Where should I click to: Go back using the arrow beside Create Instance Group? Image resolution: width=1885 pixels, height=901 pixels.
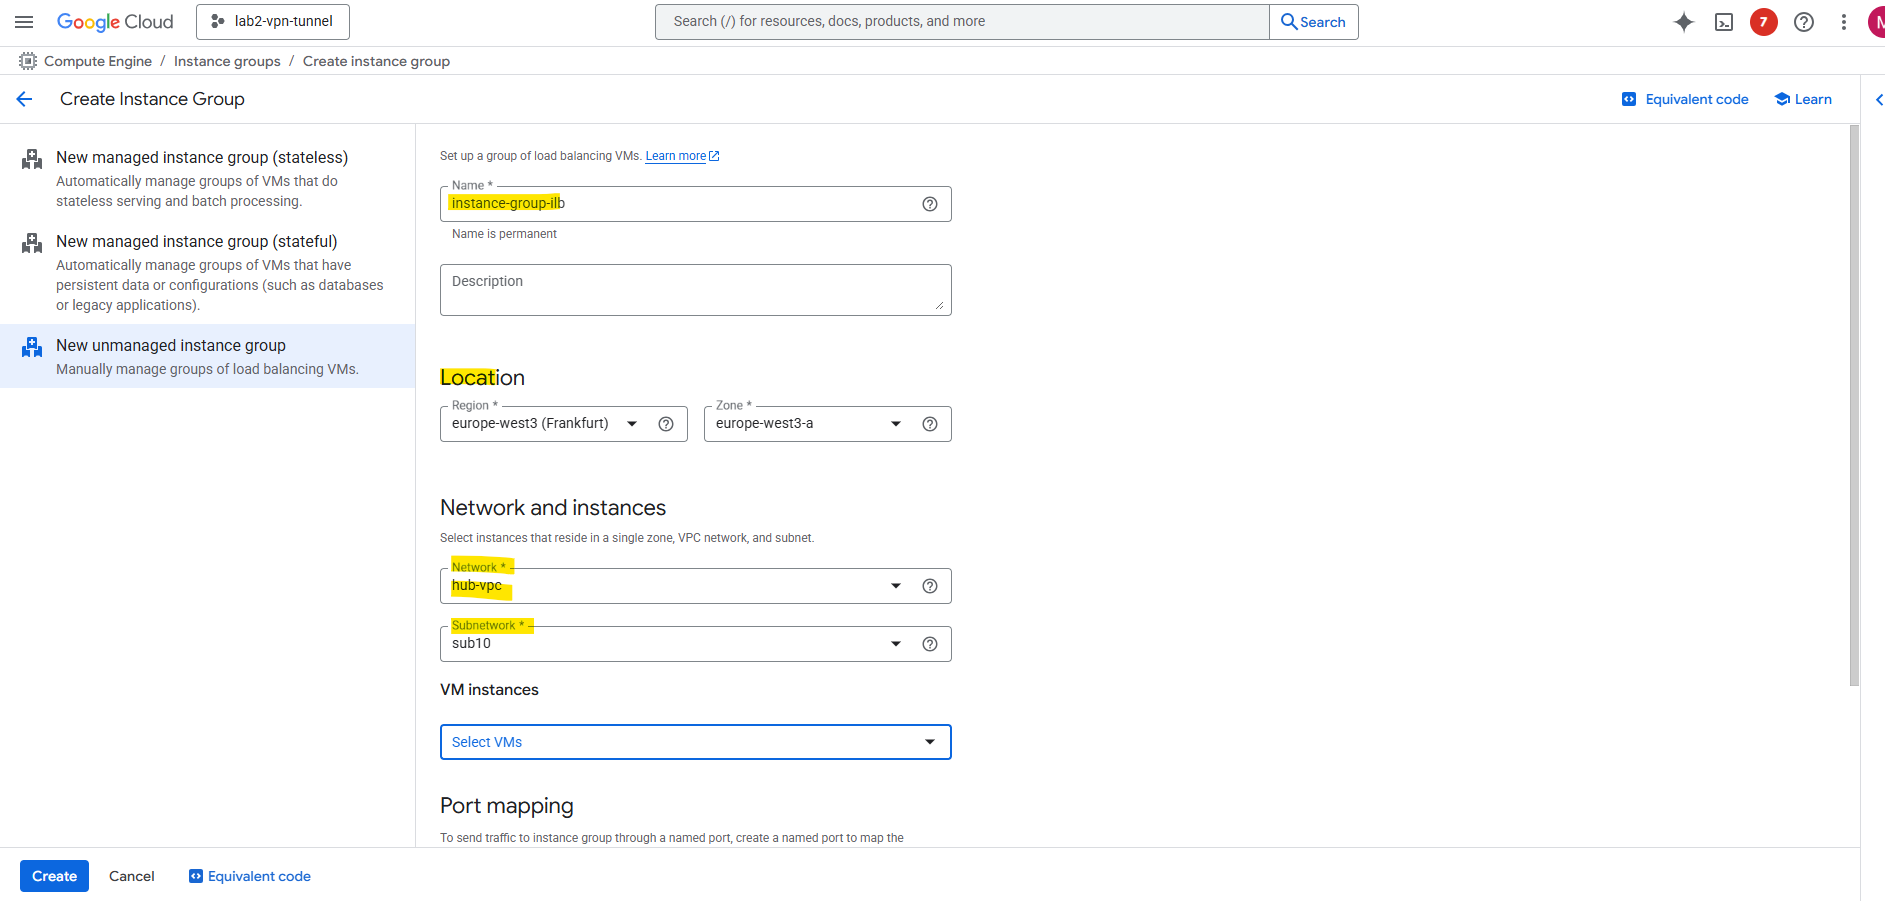tap(25, 99)
